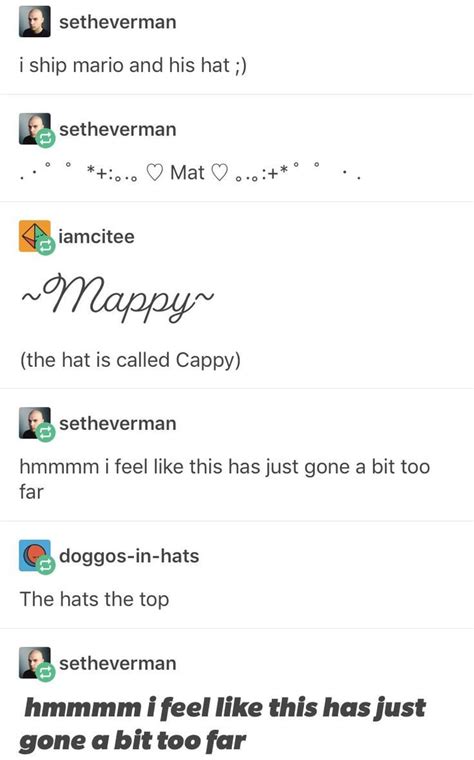The height and width of the screenshot is (760, 474).
Task: Click '(the hat is called Cappy)' text
Action: coord(130,360)
